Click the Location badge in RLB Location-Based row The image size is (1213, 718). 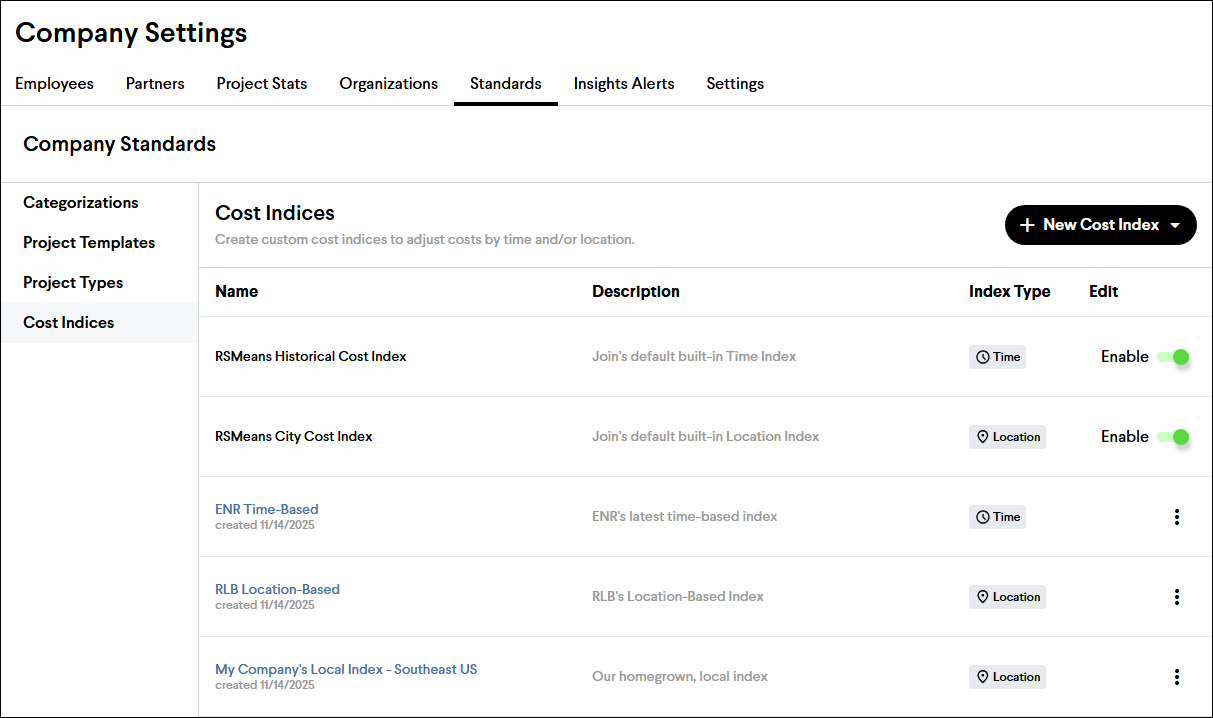[1007, 597]
